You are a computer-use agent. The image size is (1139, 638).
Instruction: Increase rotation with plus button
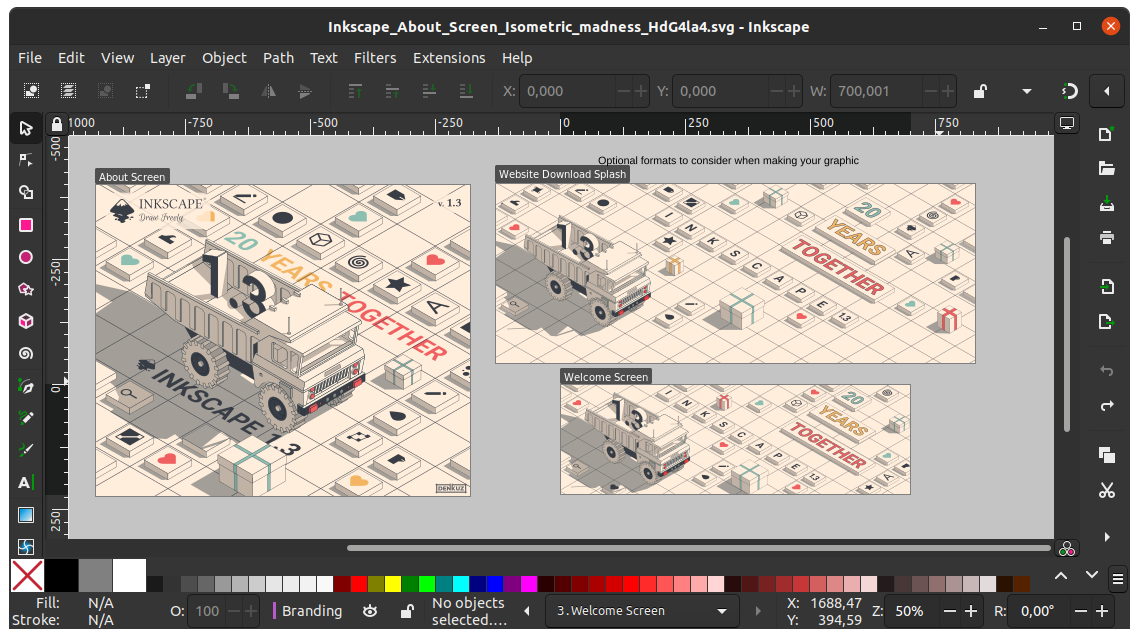point(1102,611)
